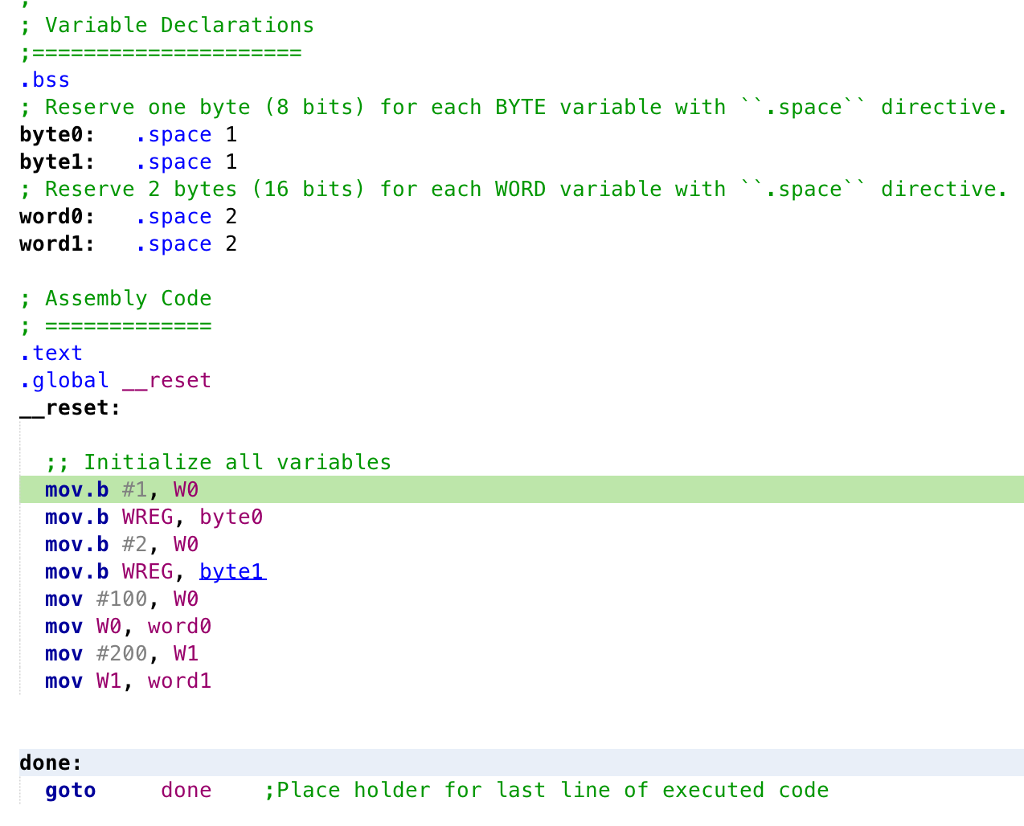The height and width of the screenshot is (826, 1024).
Task: Click the byte0: label declaration
Action: click(x=55, y=134)
